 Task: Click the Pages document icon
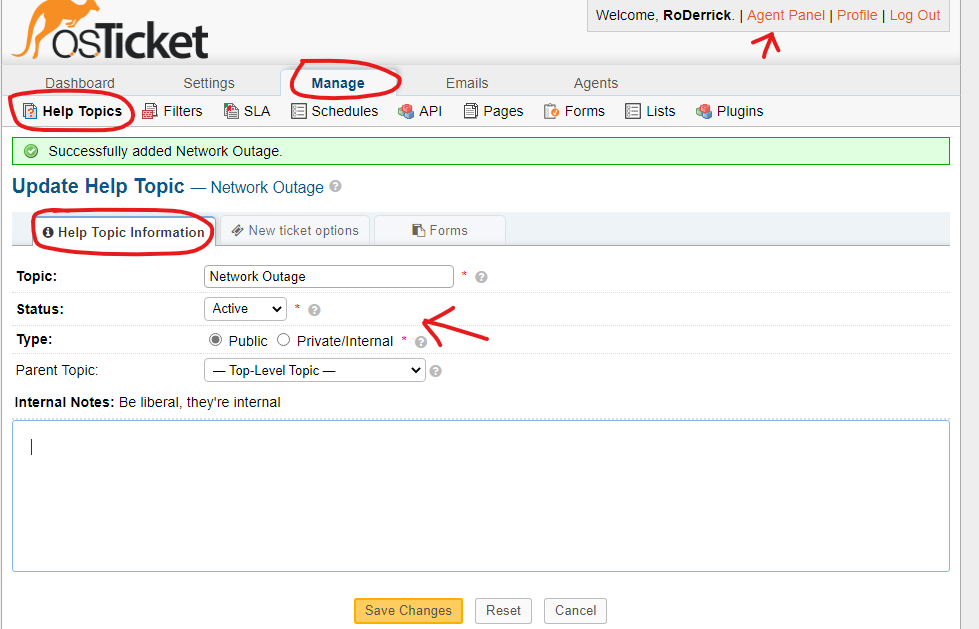pos(470,111)
